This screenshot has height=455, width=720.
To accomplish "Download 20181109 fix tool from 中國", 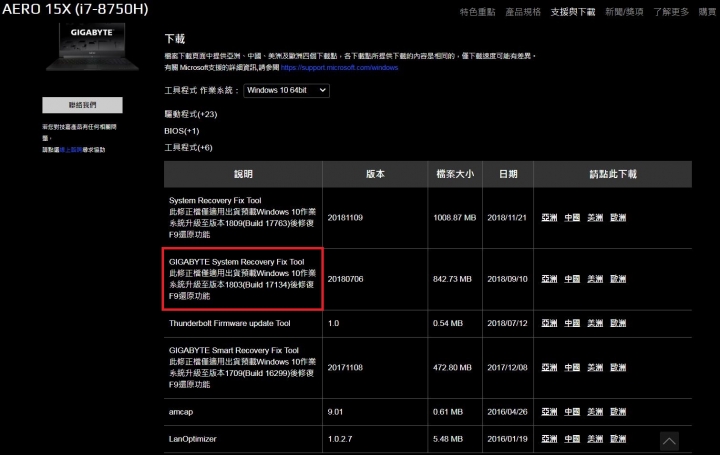I will coord(572,218).
